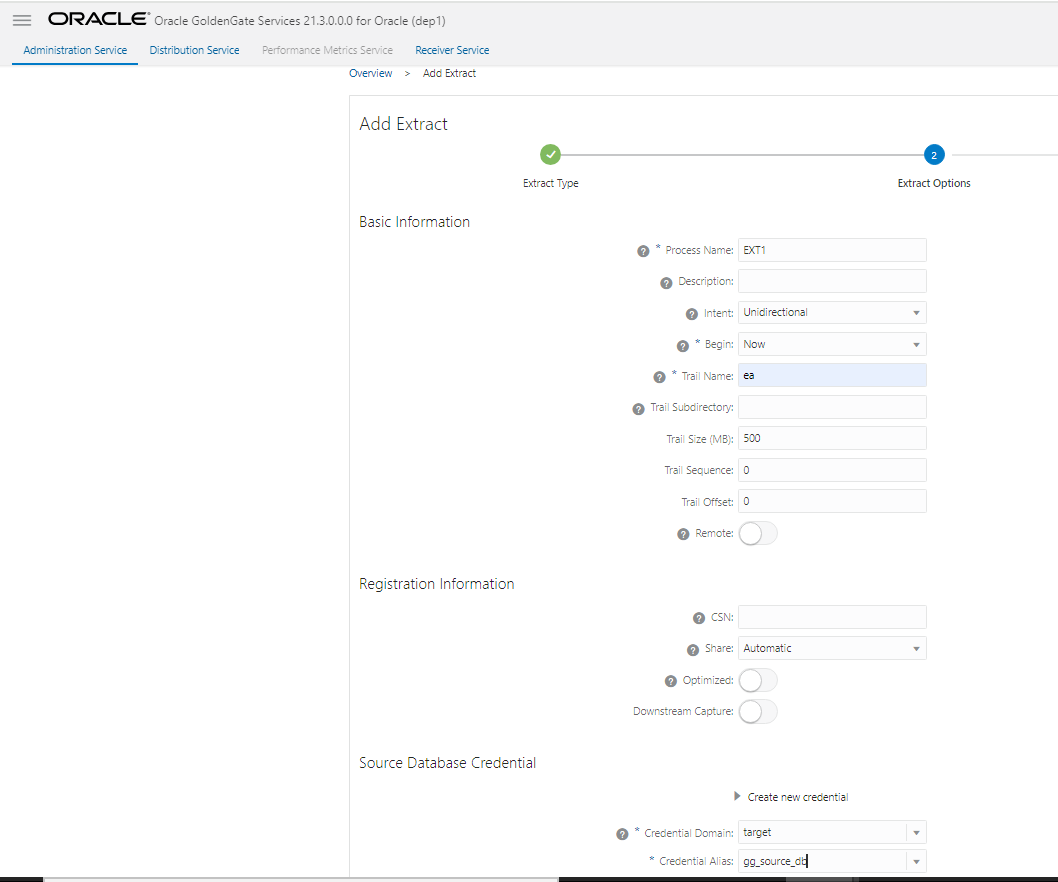The image size is (1058, 882).
Task: Click the Description input field
Action: tap(832, 281)
